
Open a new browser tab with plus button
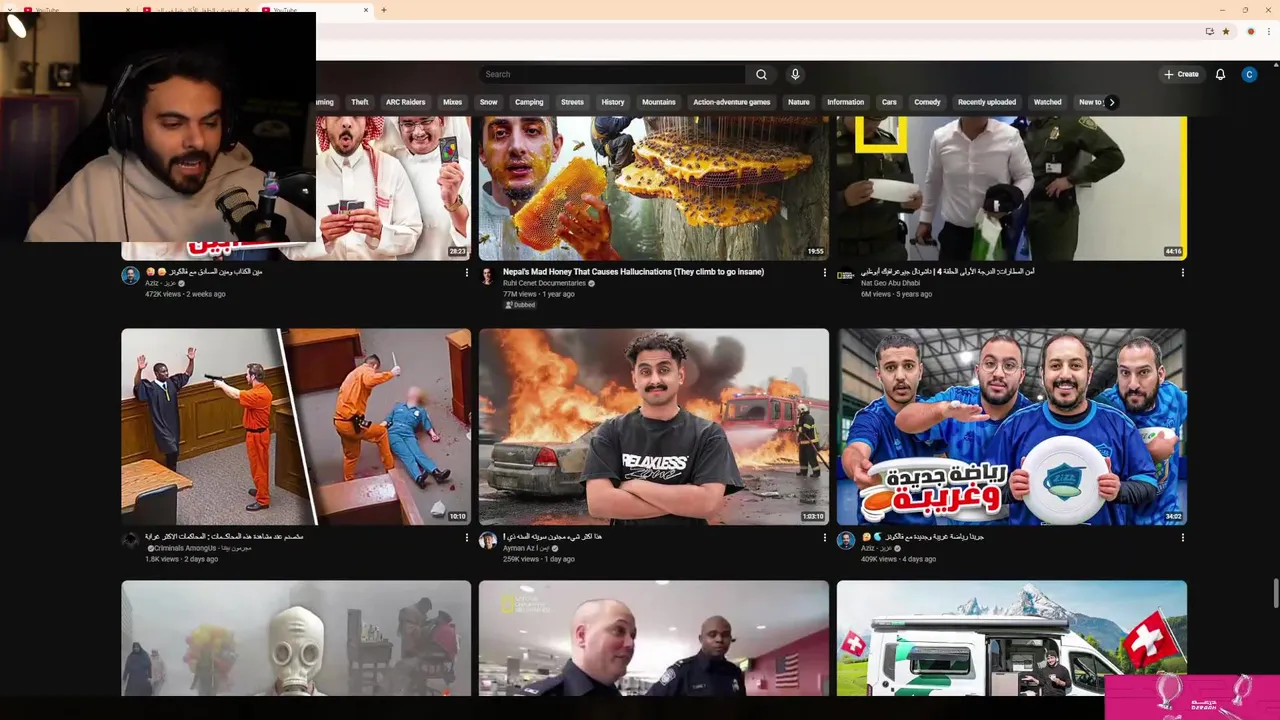coord(383,10)
